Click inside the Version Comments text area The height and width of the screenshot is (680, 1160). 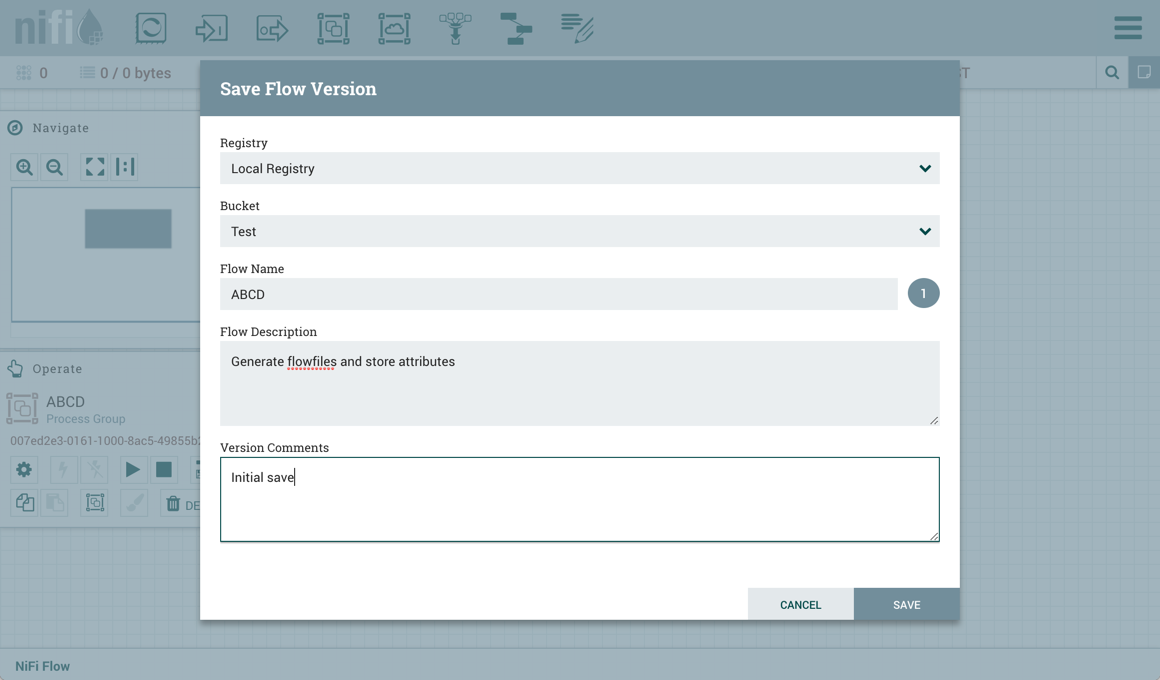(x=580, y=498)
